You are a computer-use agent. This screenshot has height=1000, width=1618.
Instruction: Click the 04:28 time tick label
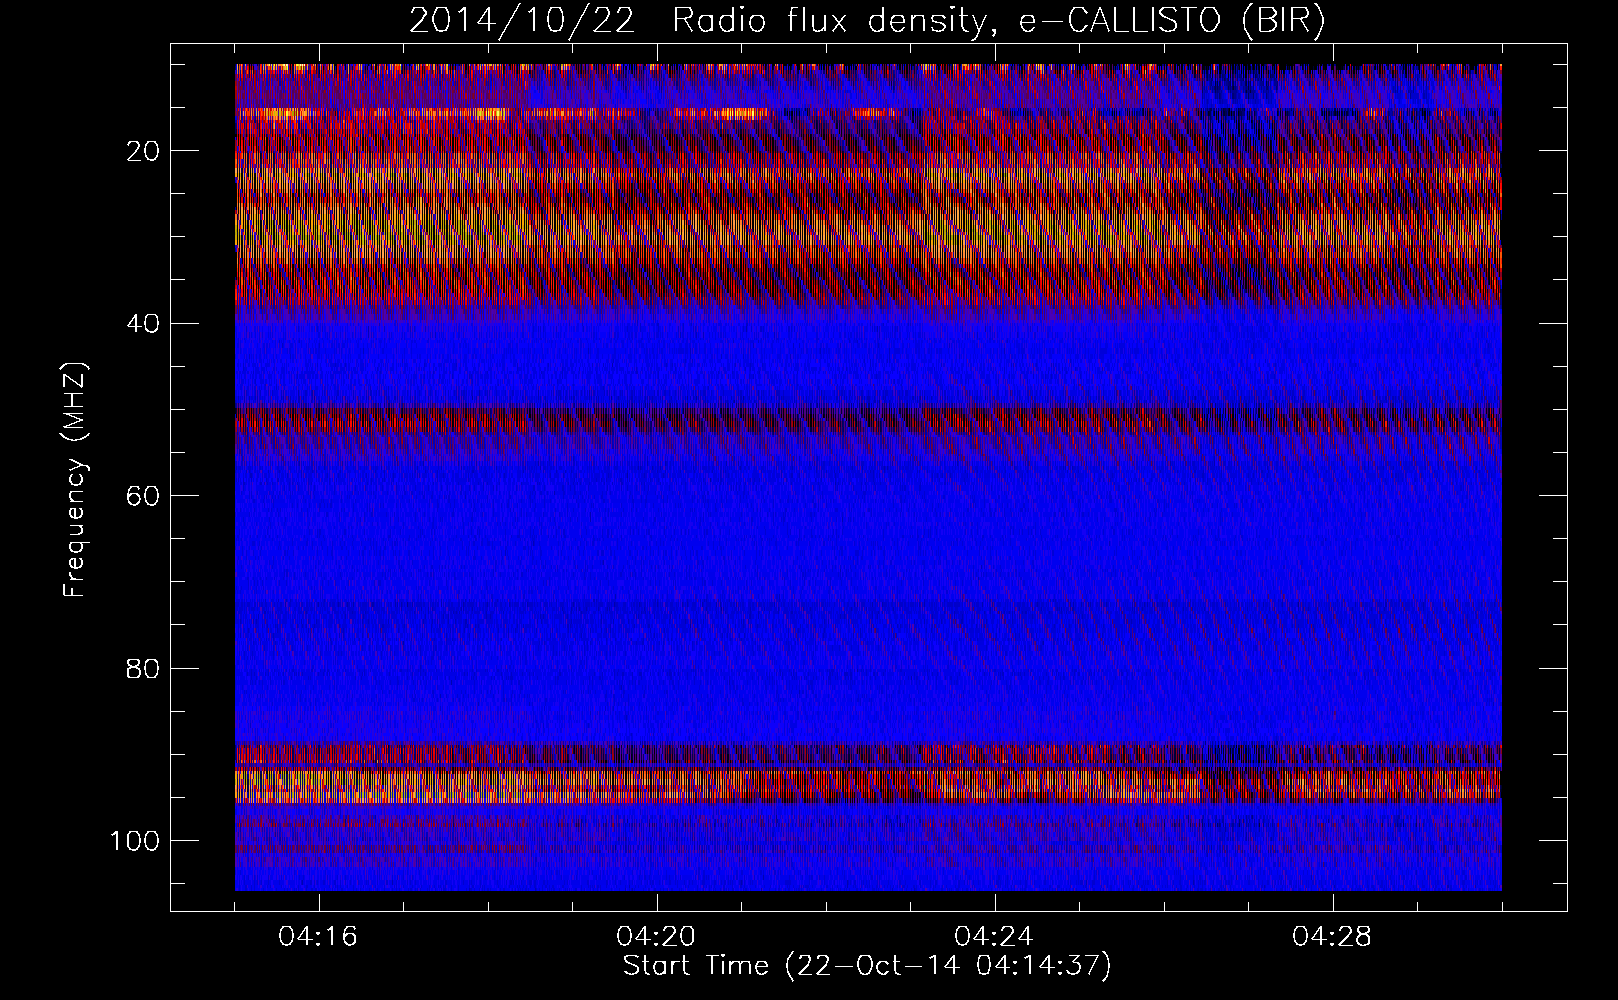[1333, 937]
